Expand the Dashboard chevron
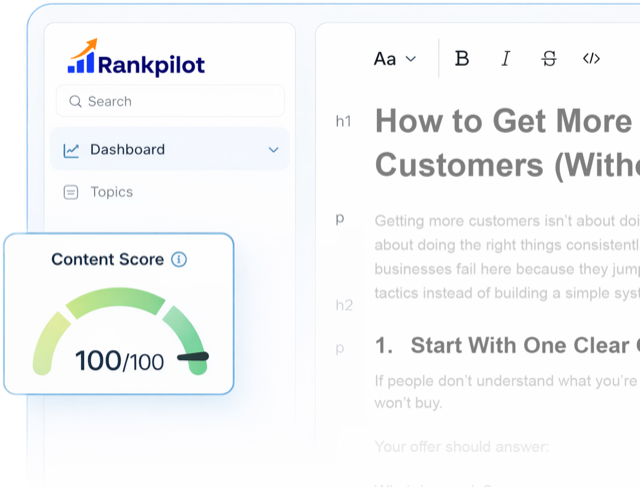Viewport: 640px width, 487px height. tap(273, 150)
